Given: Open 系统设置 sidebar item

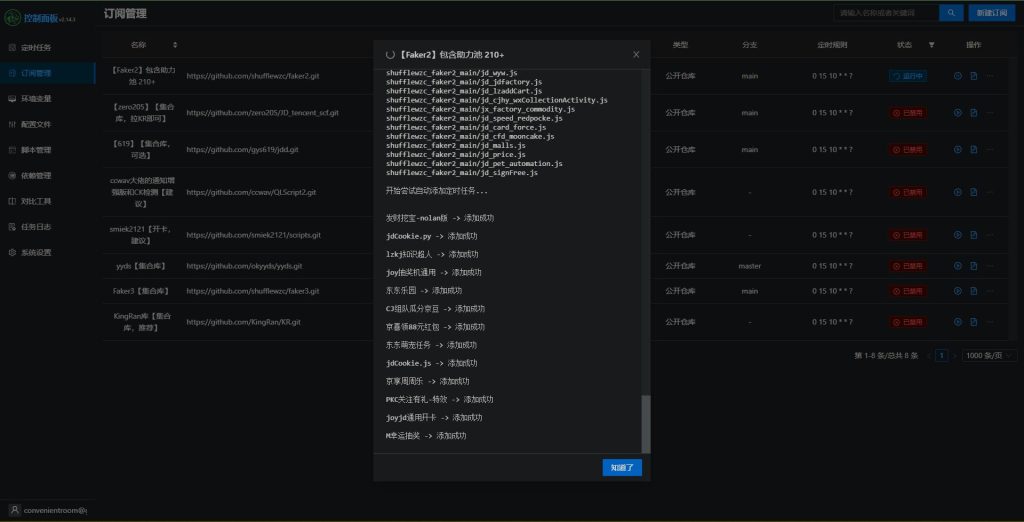Looking at the screenshot, I should (47, 252).
